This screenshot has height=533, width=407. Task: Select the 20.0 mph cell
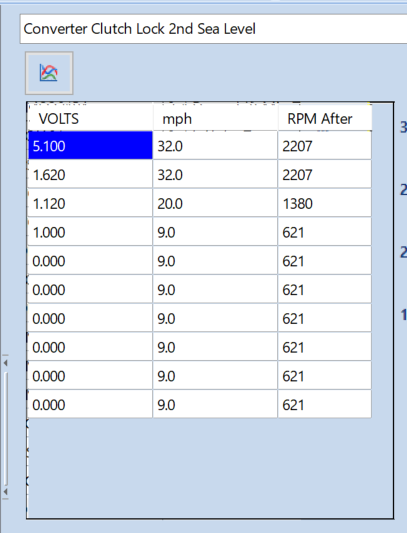215,203
